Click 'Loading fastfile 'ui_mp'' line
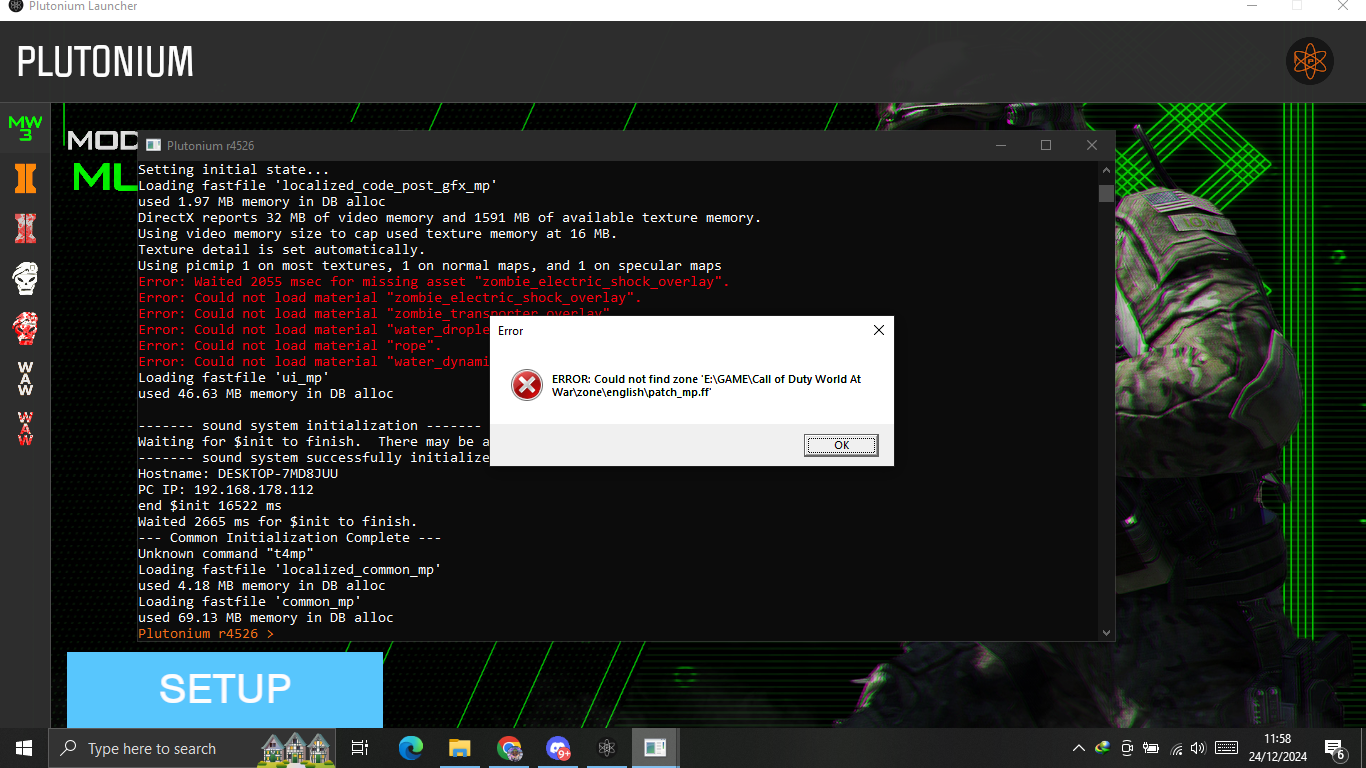This screenshot has width=1366, height=768. tap(234, 377)
